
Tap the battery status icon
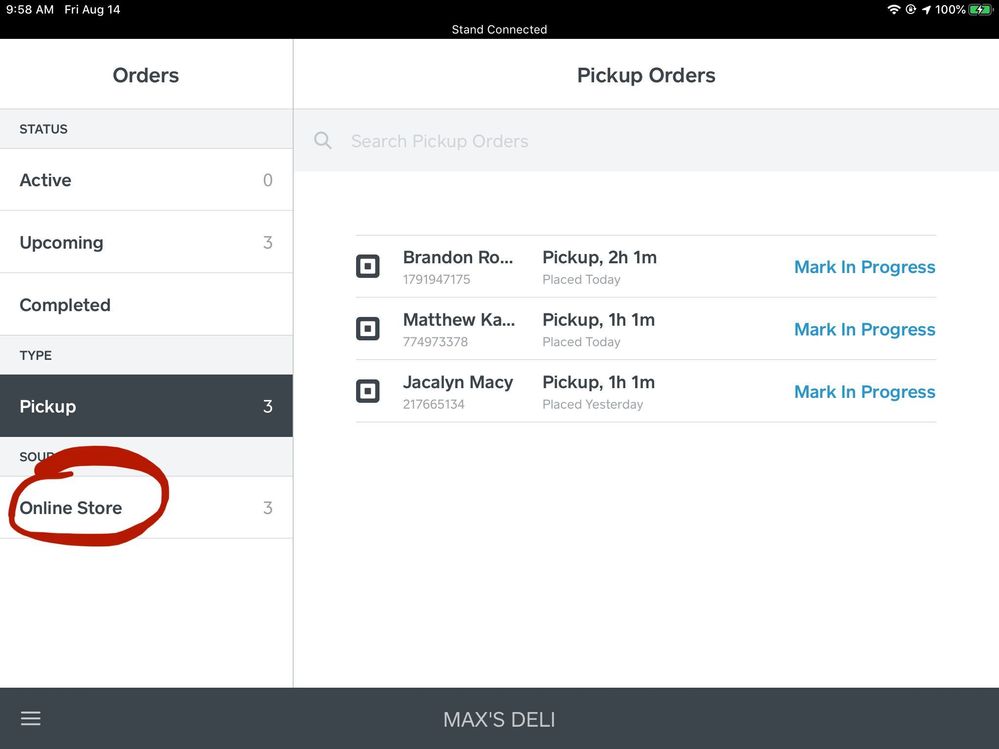pyautogui.click(x=980, y=10)
